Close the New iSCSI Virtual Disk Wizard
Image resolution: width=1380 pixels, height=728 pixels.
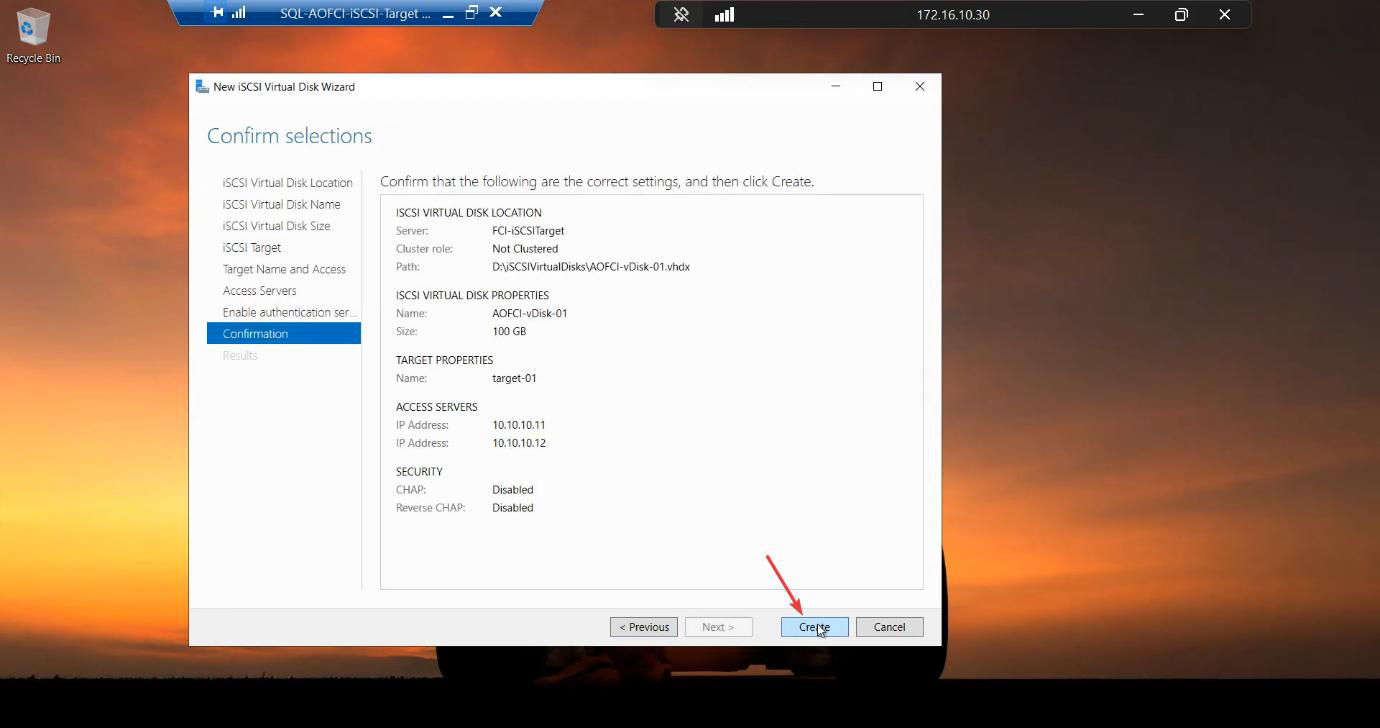click(x=920, y=87)
